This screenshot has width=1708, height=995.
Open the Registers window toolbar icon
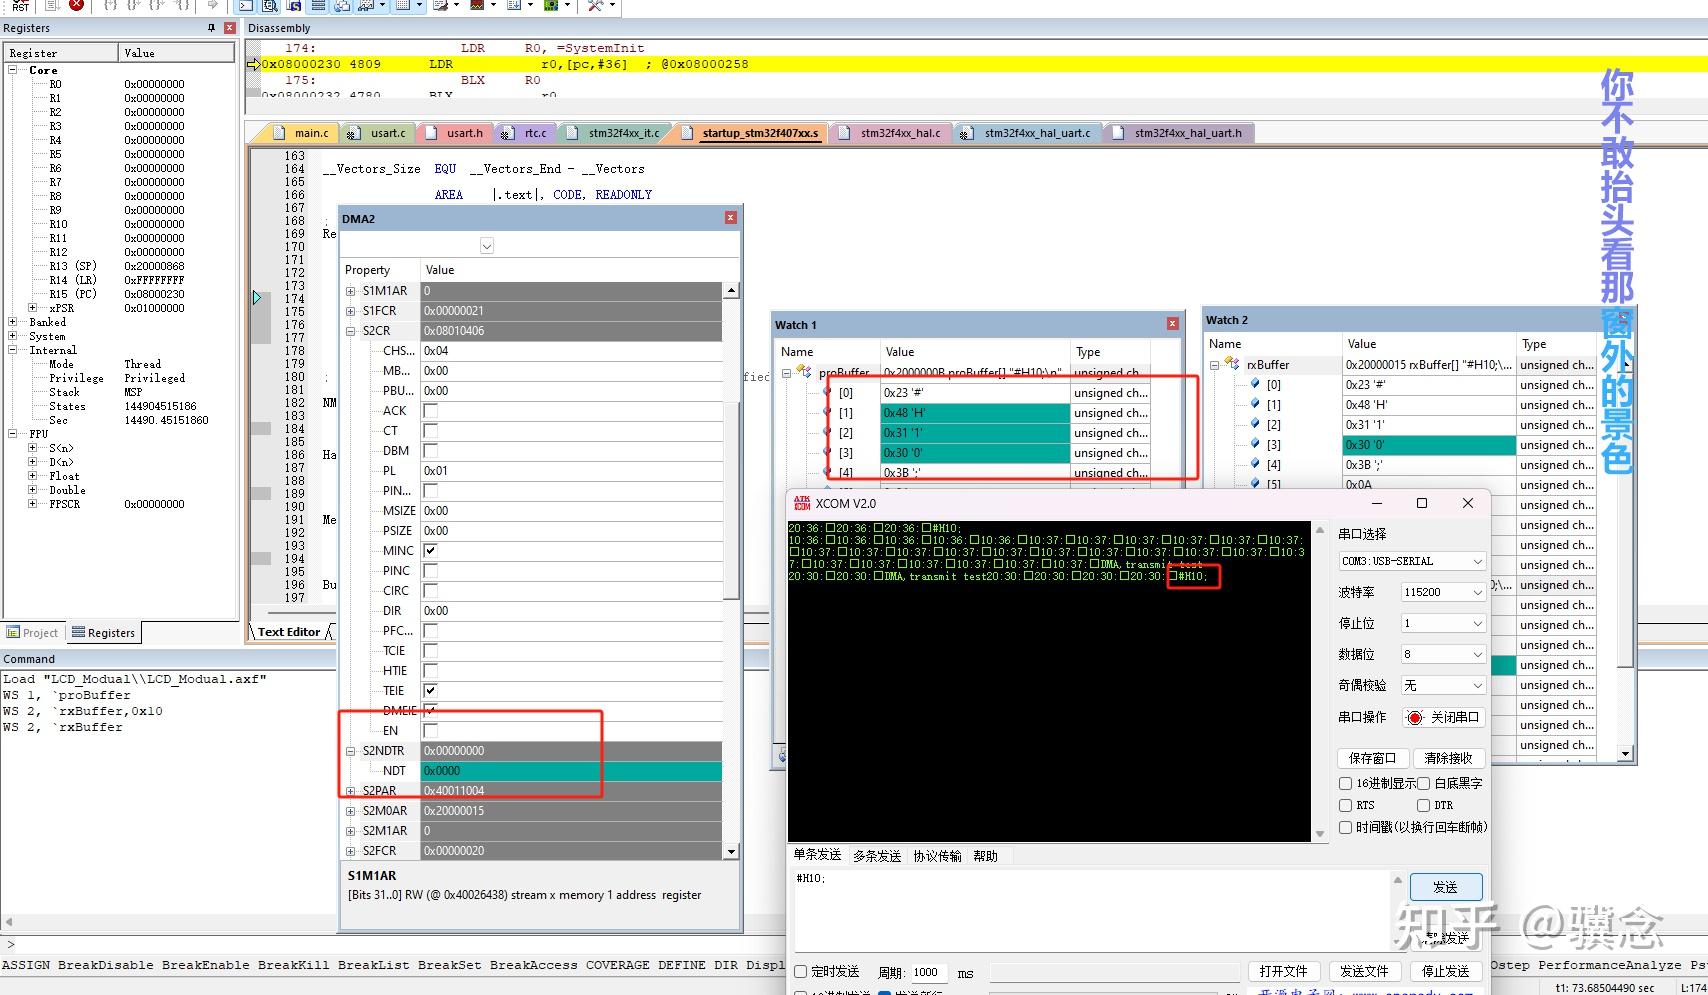318,6
